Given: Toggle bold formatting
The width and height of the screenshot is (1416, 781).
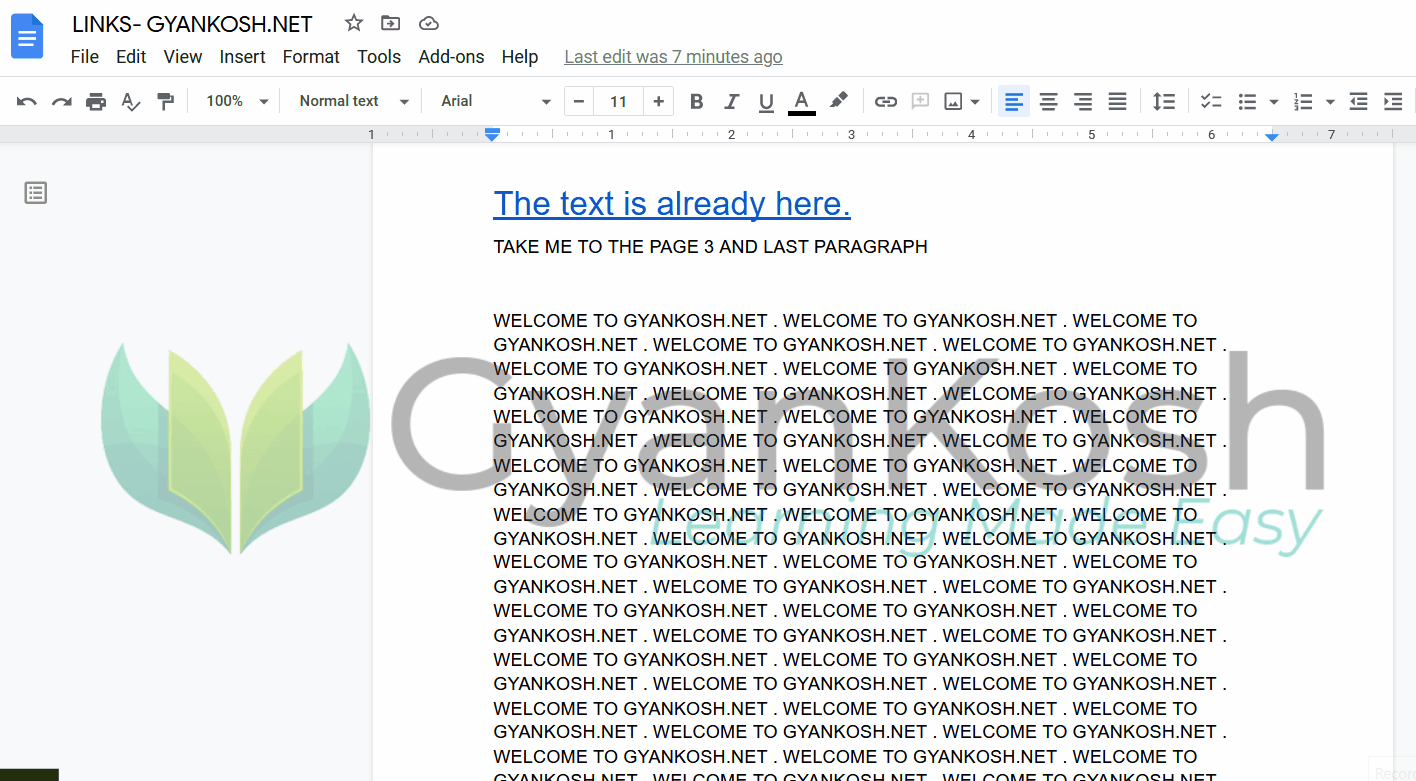Looking at the screenshot, I should (696, 101).
